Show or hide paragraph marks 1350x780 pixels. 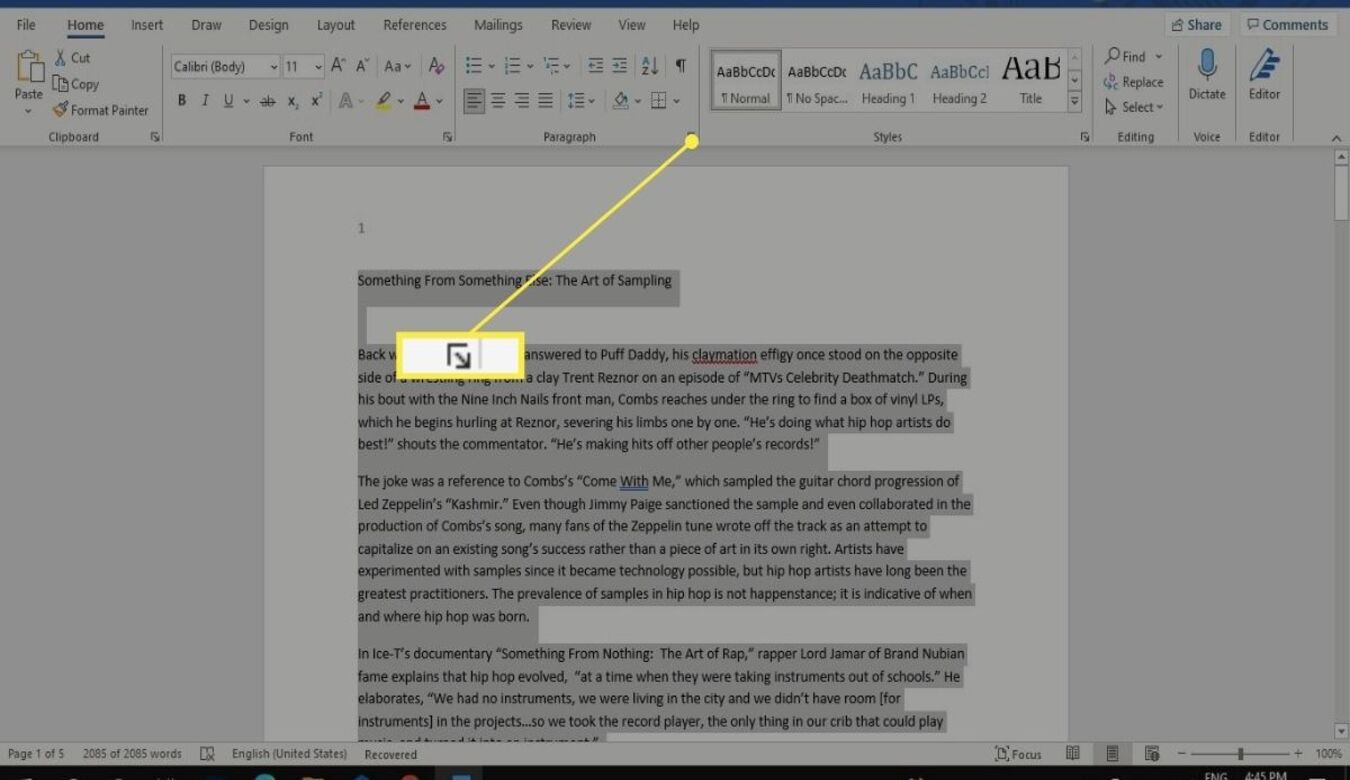pyautogui.click(x=680, y=66)
